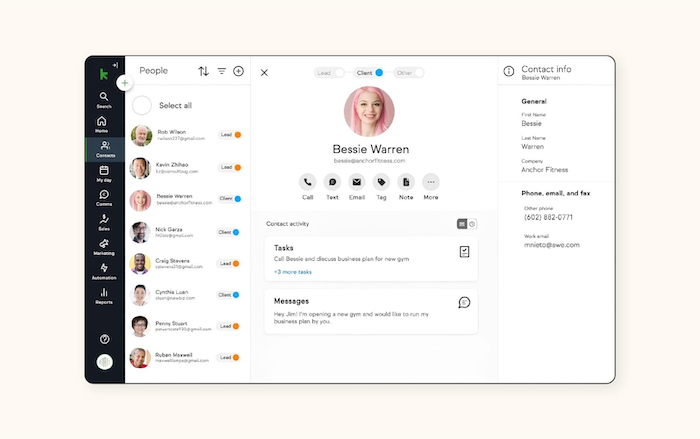700x439 pixels.
Task: Click the Text message icon
Action: point(332,182)
